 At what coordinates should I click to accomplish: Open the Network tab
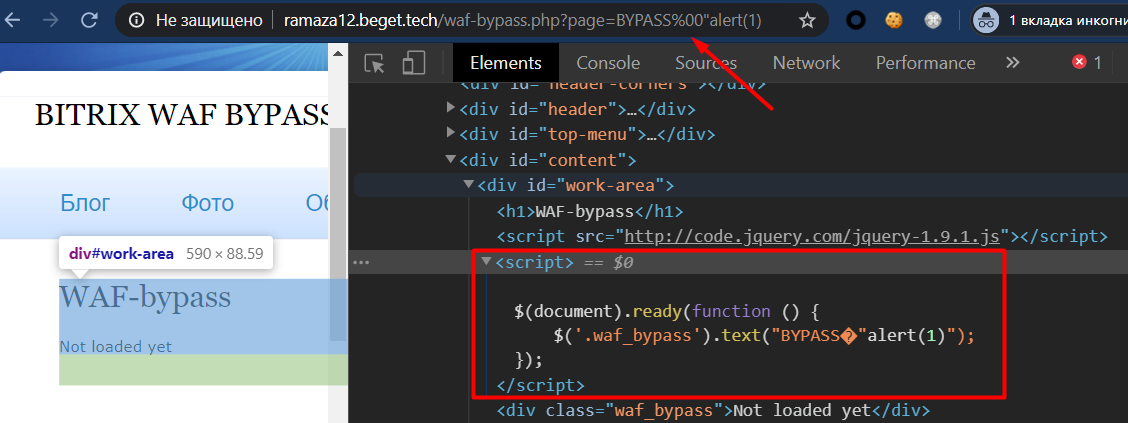pos(806,63)
